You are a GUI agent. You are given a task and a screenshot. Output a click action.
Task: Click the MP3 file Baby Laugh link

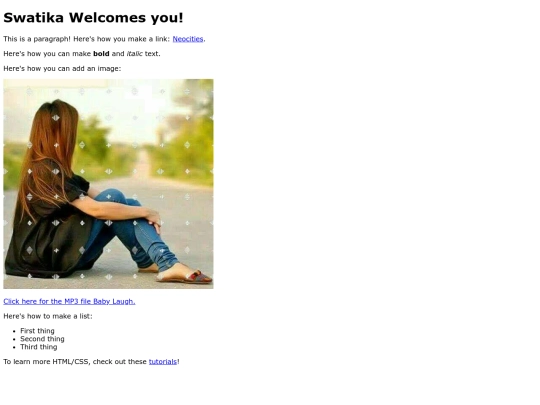(69, 301)
